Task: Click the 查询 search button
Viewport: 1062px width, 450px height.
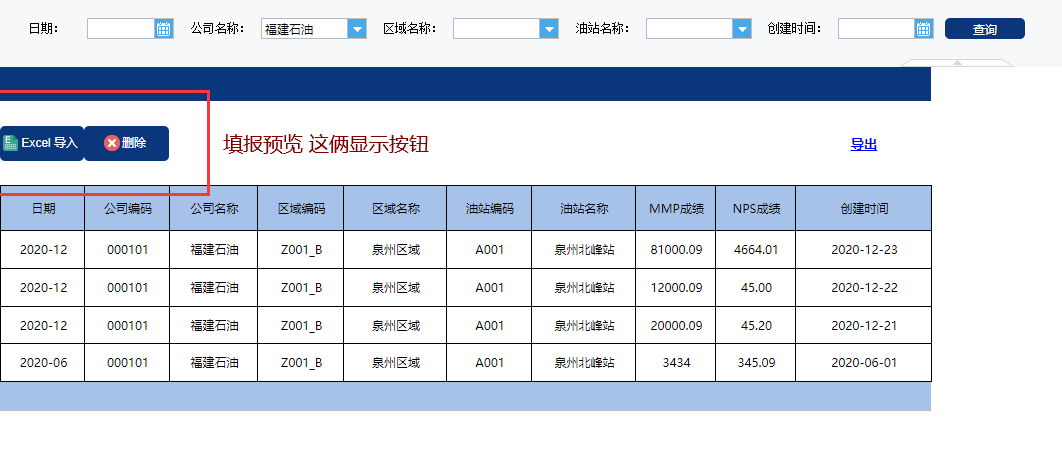Action: coord(985,29)
